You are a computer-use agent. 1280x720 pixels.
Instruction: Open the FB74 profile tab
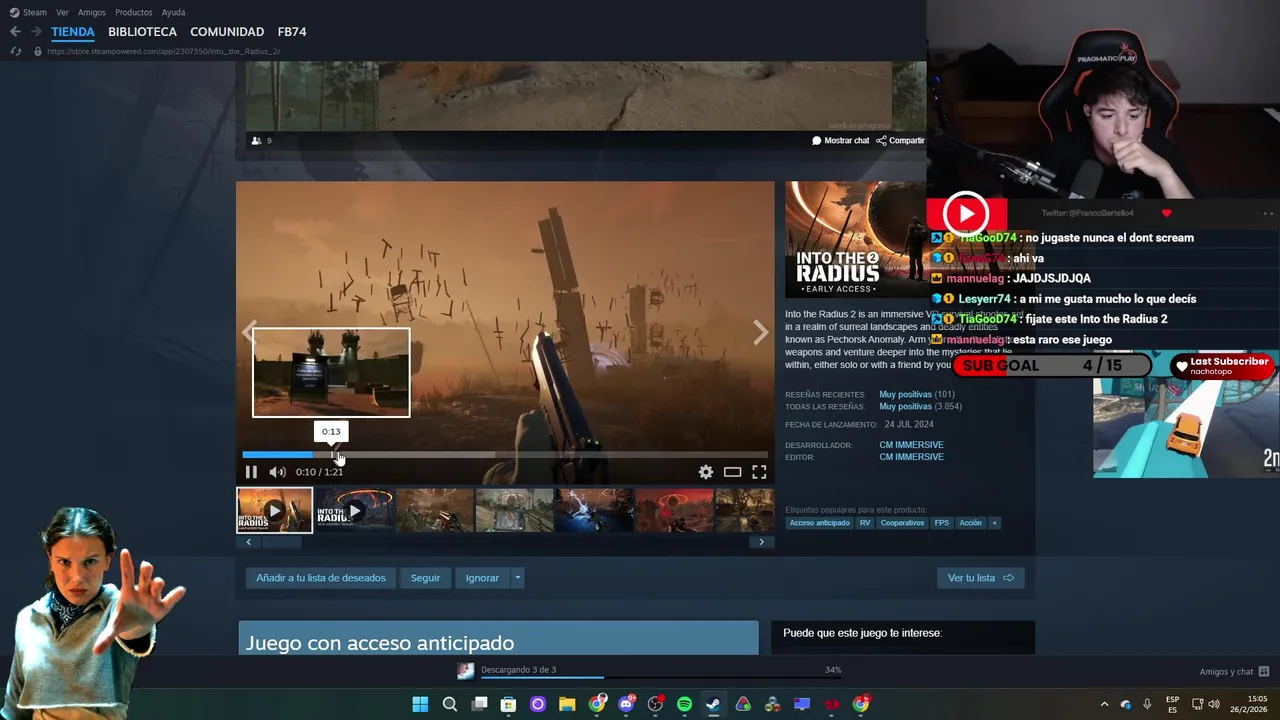(292, 32)
